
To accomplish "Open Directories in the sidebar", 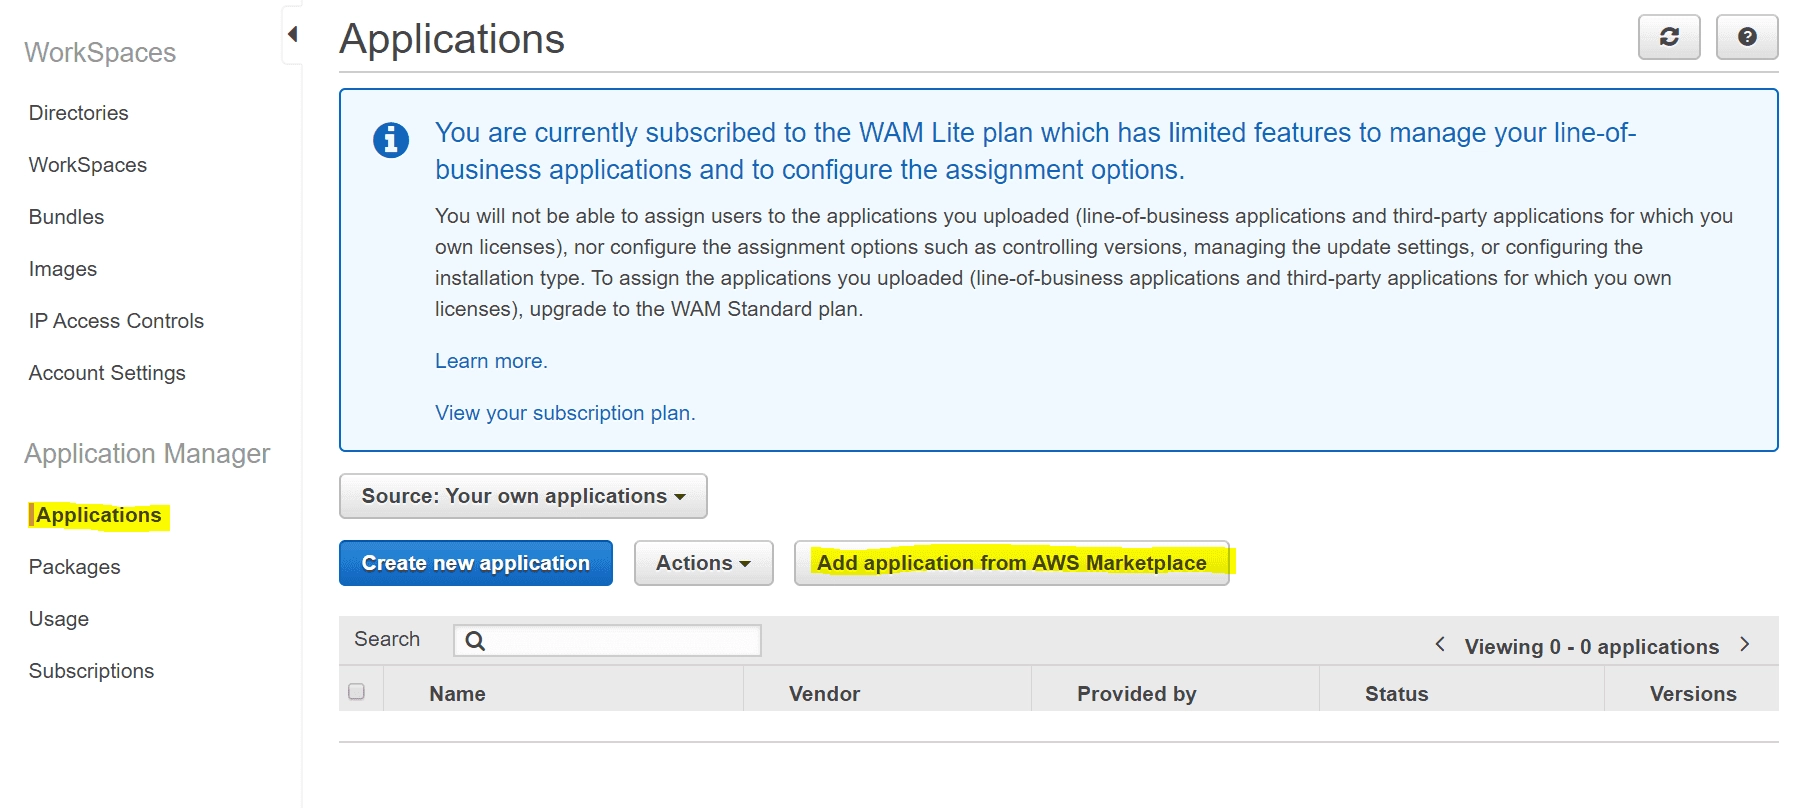I will pyautogui.click(x=79, y=113).
